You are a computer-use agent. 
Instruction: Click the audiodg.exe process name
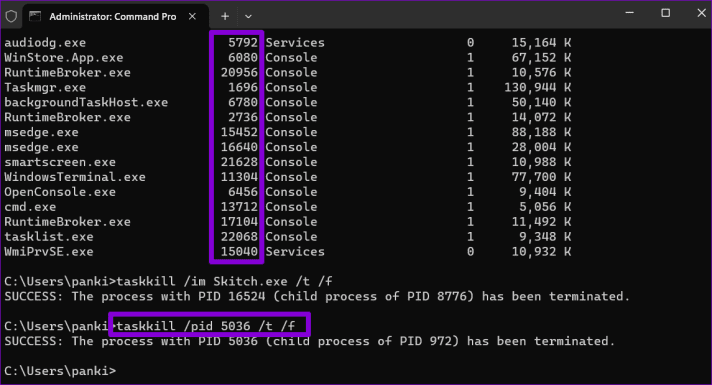tap(45, 43)
